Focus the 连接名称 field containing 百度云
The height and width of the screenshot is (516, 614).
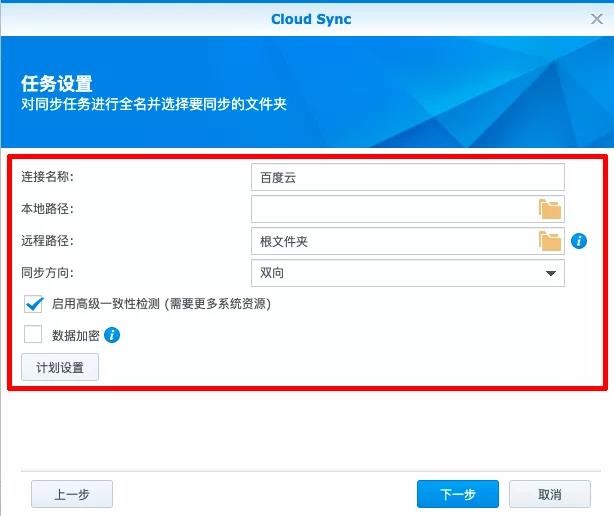pyautogui.click(x=408, y=177)
